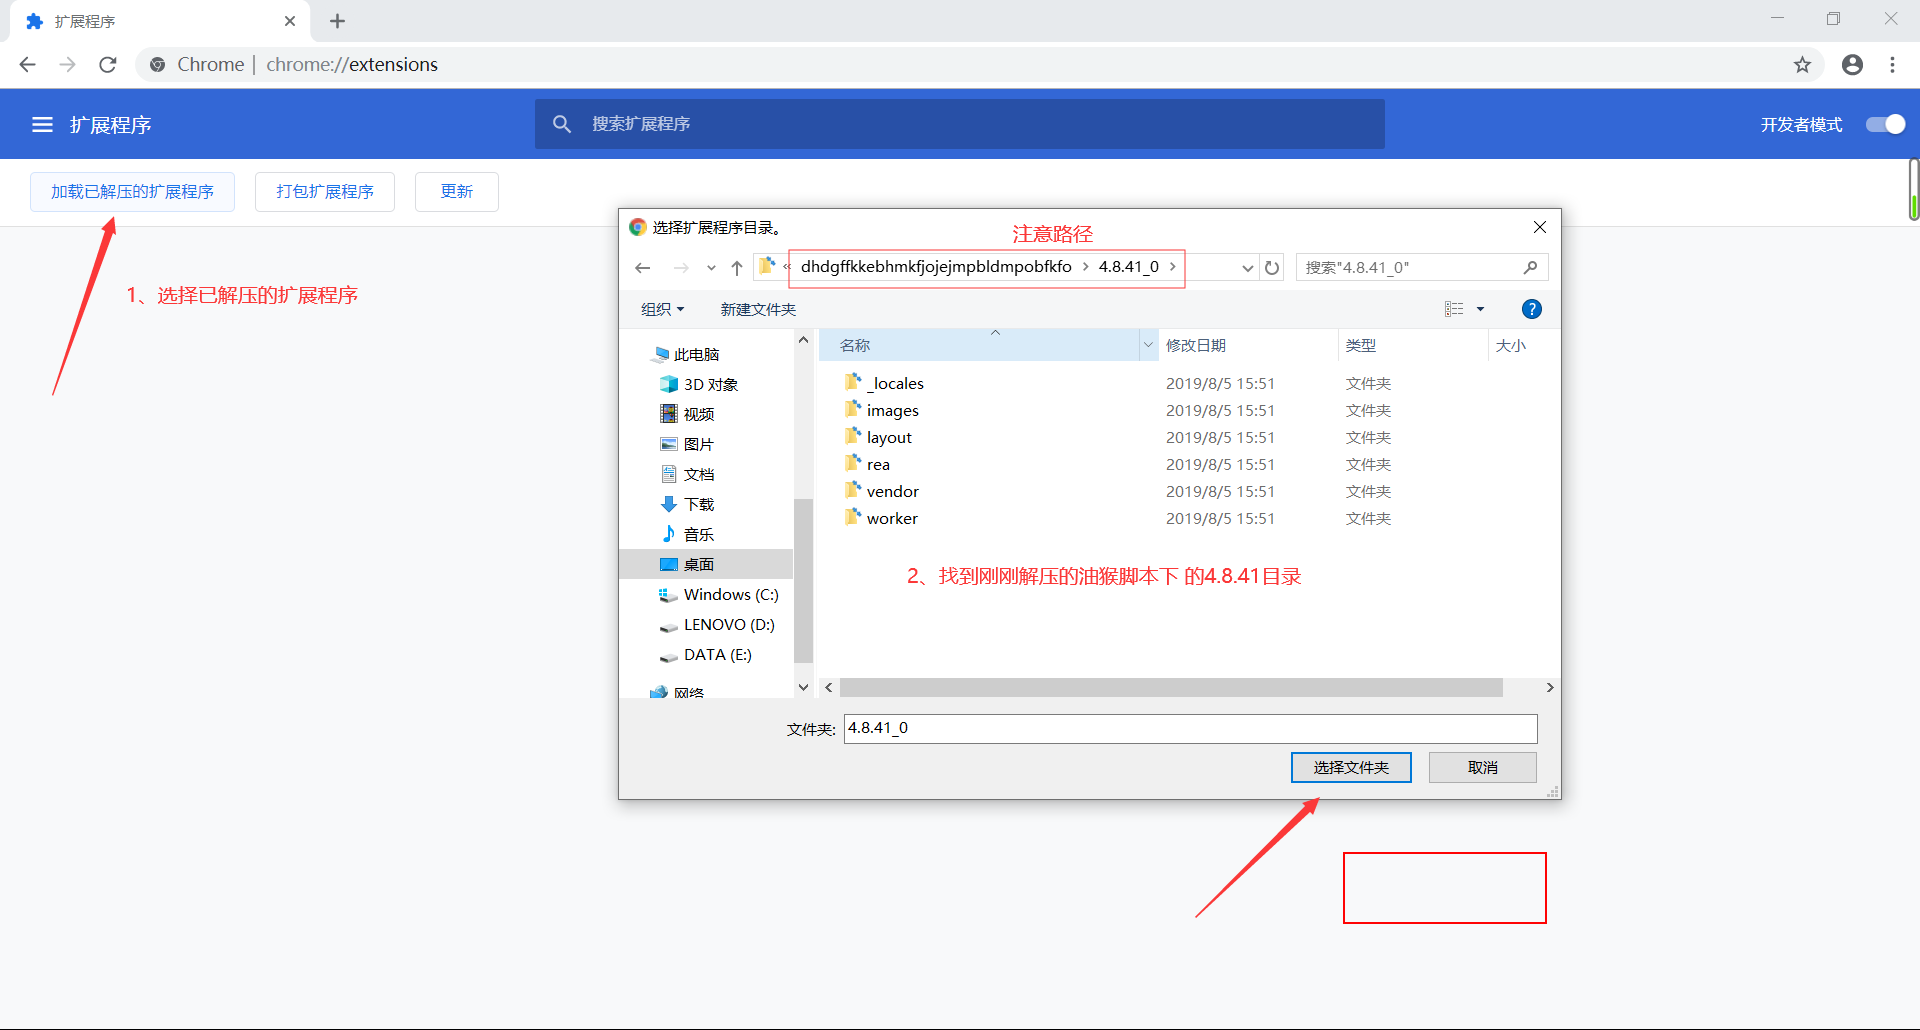Go up one folder level in dialog

737,268
